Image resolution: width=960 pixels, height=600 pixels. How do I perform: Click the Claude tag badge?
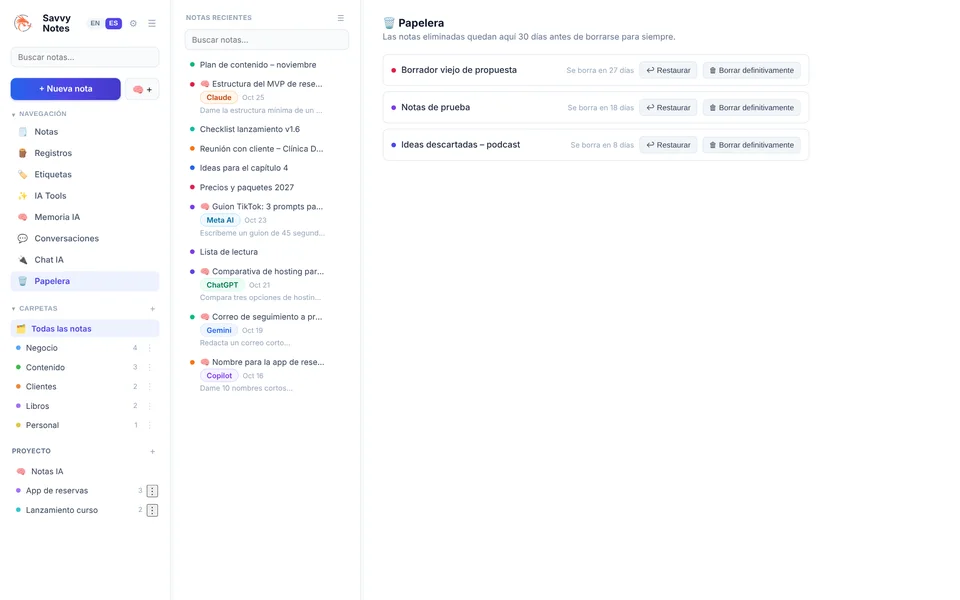click(219, 97)
